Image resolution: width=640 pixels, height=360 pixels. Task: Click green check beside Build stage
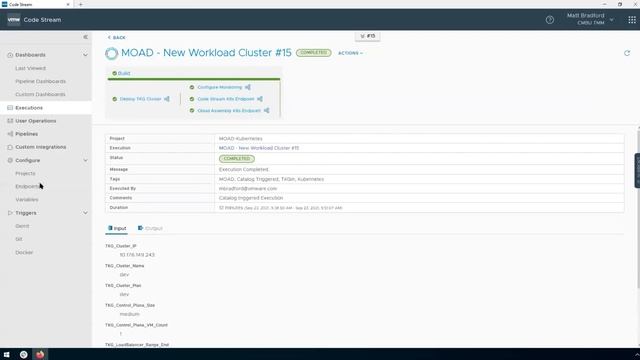pyautogui.click(x=114, y=73)
